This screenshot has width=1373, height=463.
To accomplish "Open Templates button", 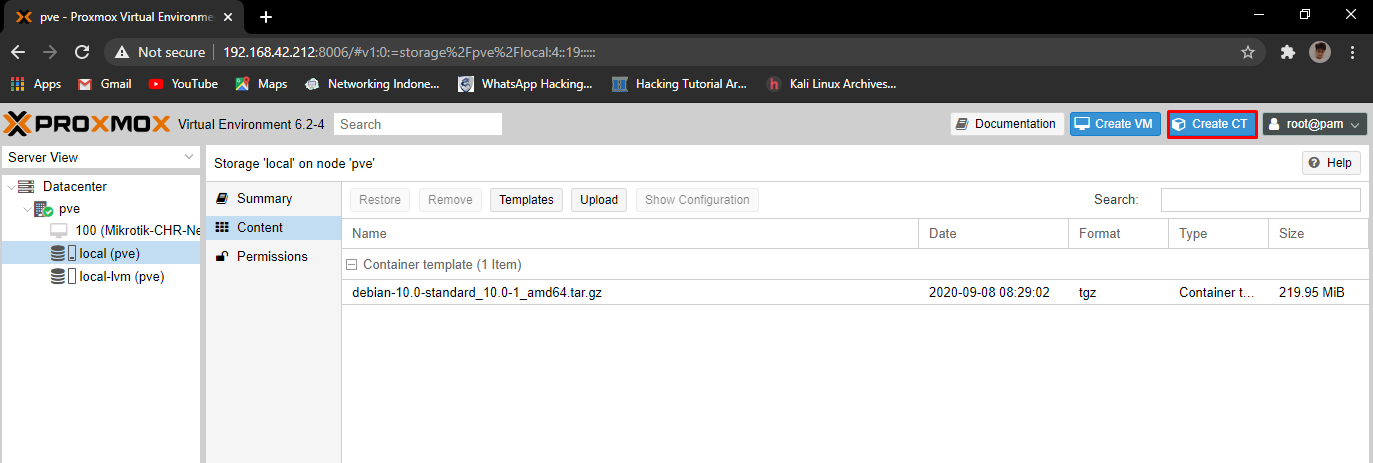I will (526, 200).
